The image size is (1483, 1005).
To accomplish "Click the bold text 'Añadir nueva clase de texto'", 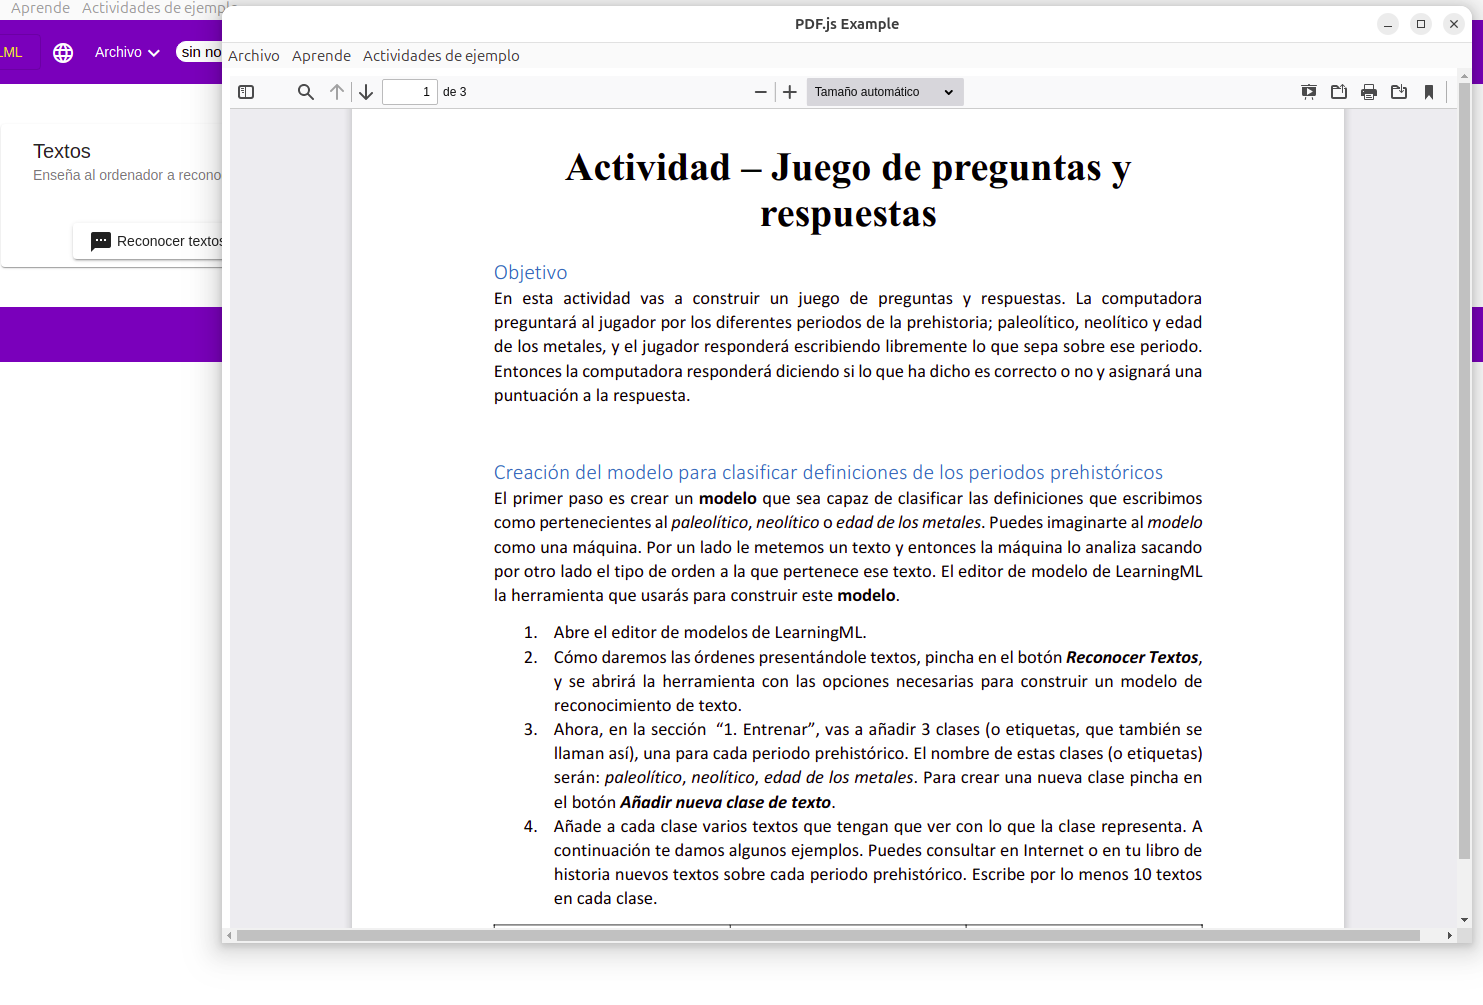I will pos(726,802).
